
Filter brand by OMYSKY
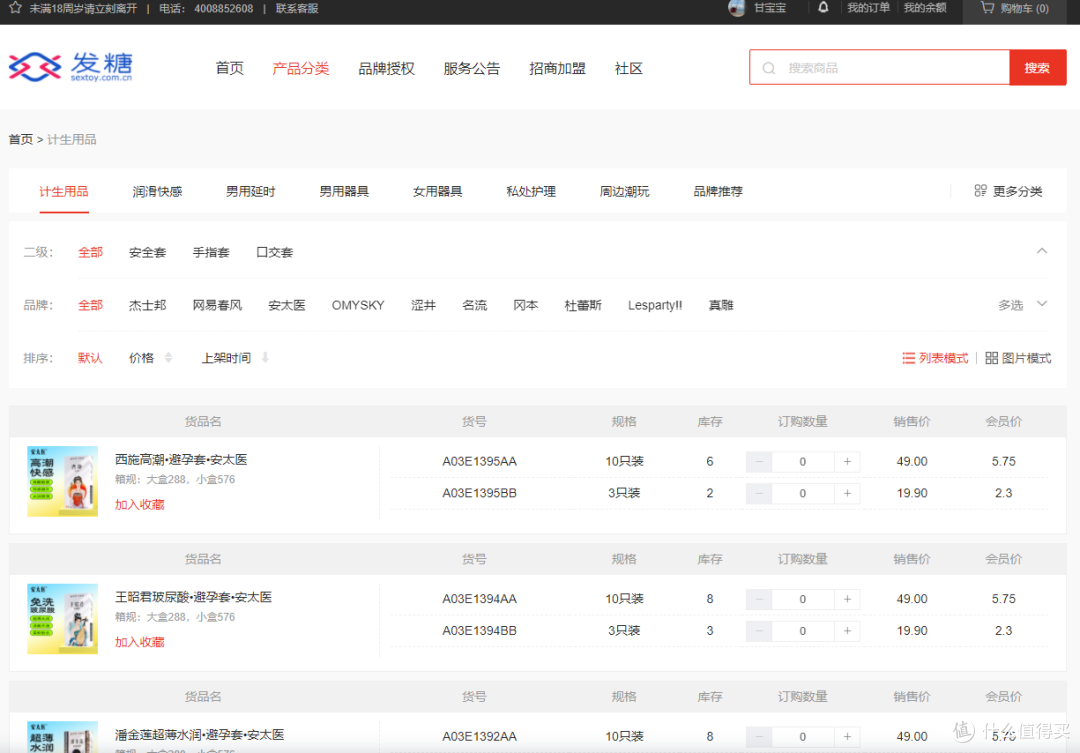coord(357,305)
